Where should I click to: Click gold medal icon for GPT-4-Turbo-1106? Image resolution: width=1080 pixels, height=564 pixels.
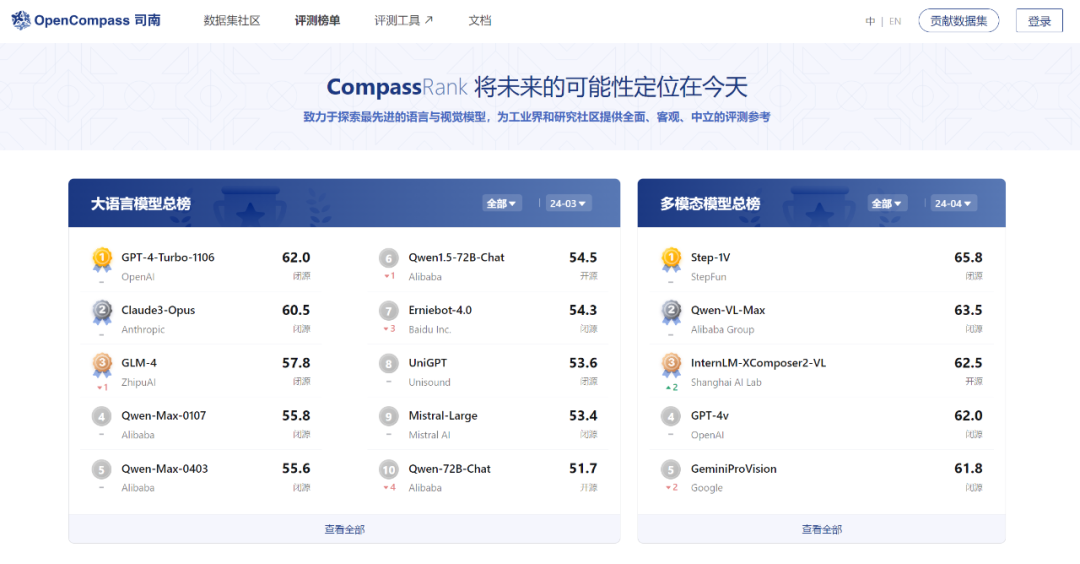click(102, 260)
